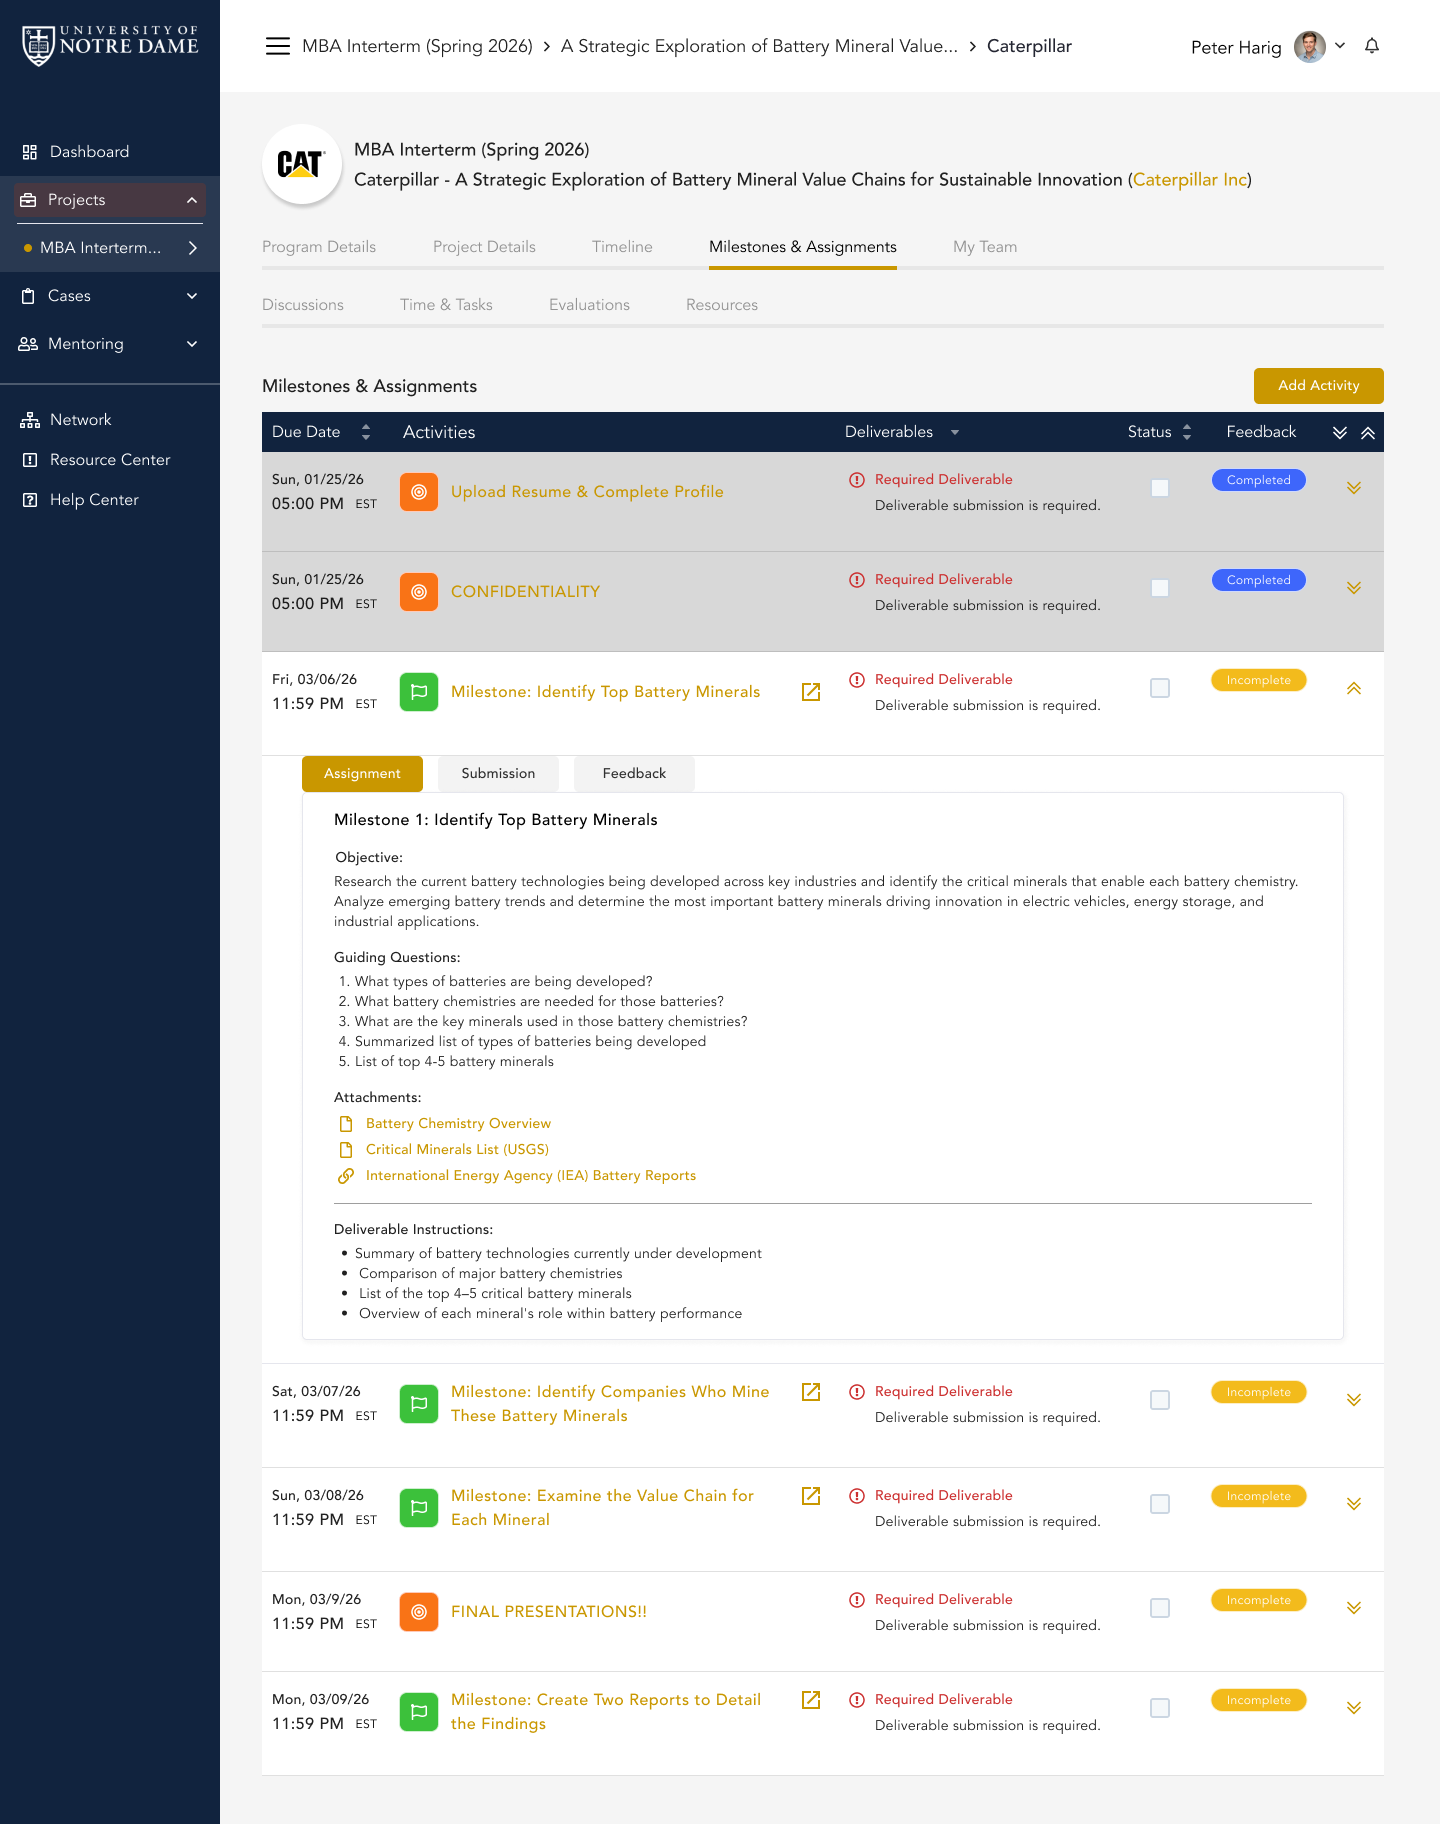The image size is (1440, 1824).
Task: Open the hamburger menu icon
Action: [277, 46]
